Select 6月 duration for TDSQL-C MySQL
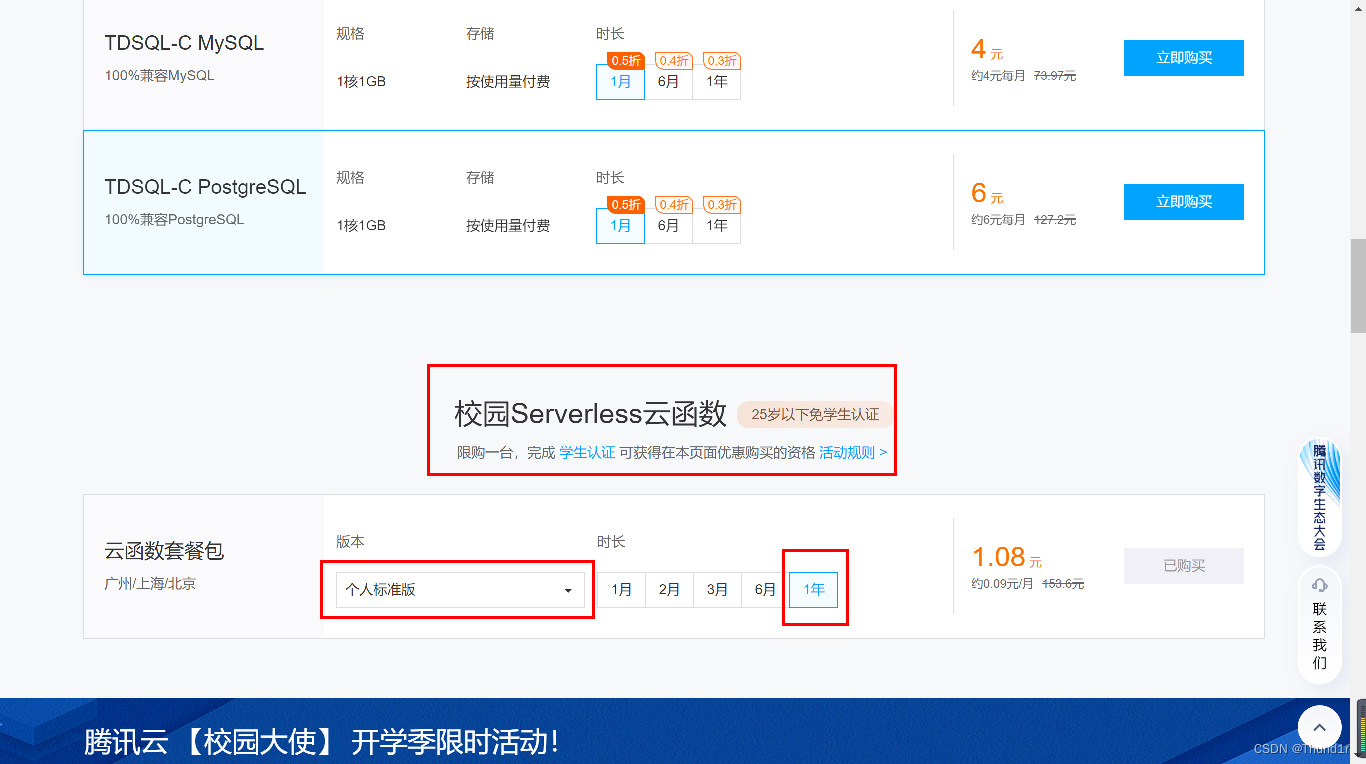This screenshot has height=764, width=1366. coord(668,82)
